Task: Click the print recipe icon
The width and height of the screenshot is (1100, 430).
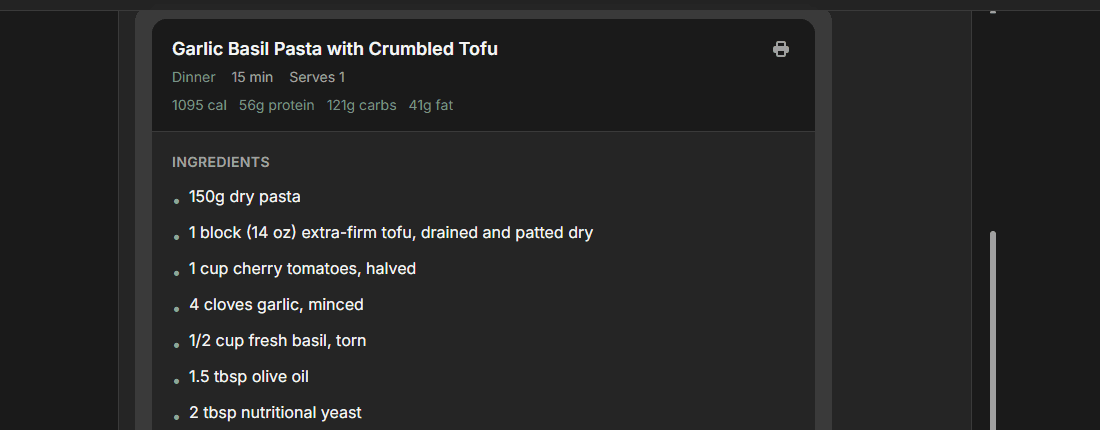Action: click(x=781, y=49)
